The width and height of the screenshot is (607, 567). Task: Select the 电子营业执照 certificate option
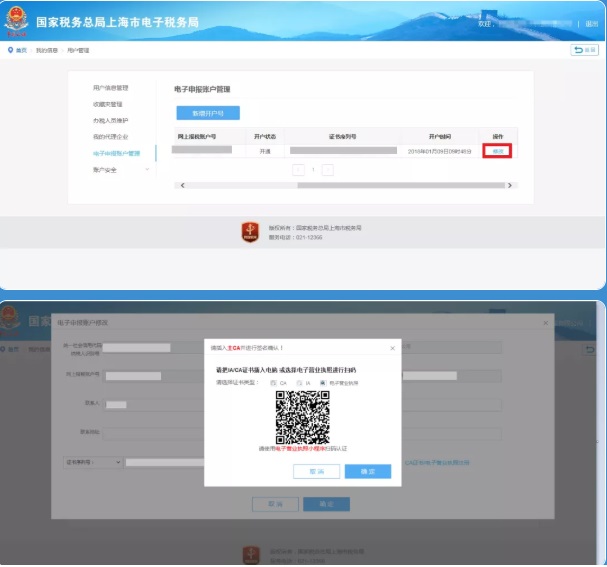click(x=322, y=383)
